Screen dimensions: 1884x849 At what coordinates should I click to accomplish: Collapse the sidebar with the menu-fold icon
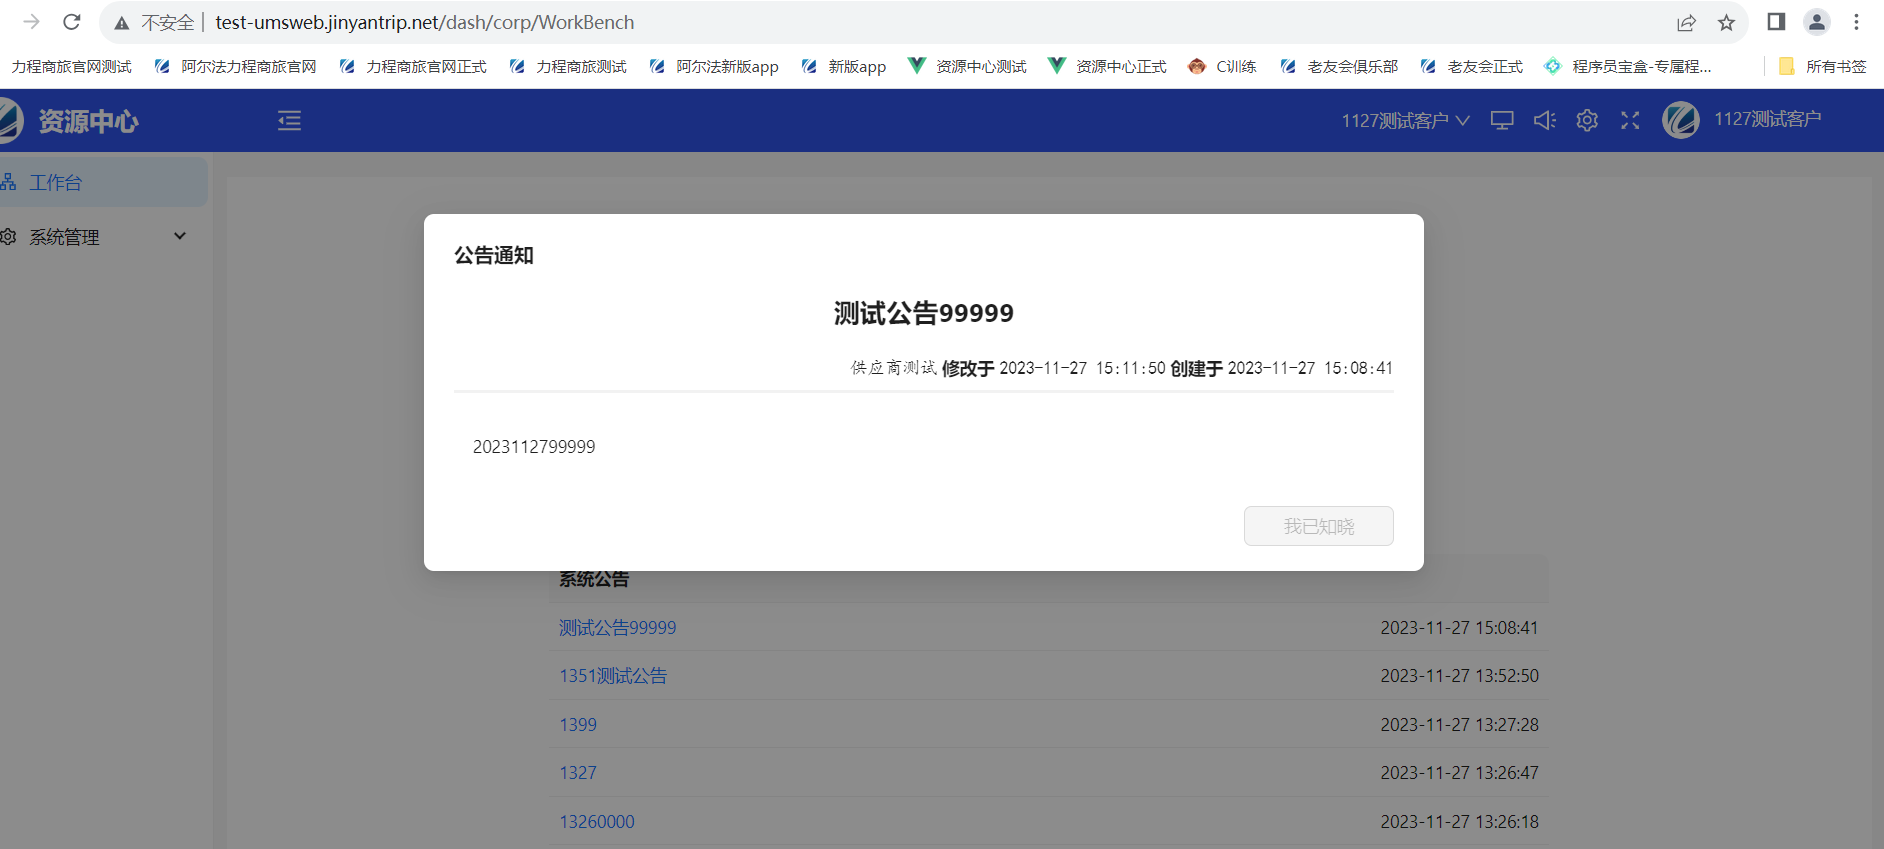[x=289, y=121]
